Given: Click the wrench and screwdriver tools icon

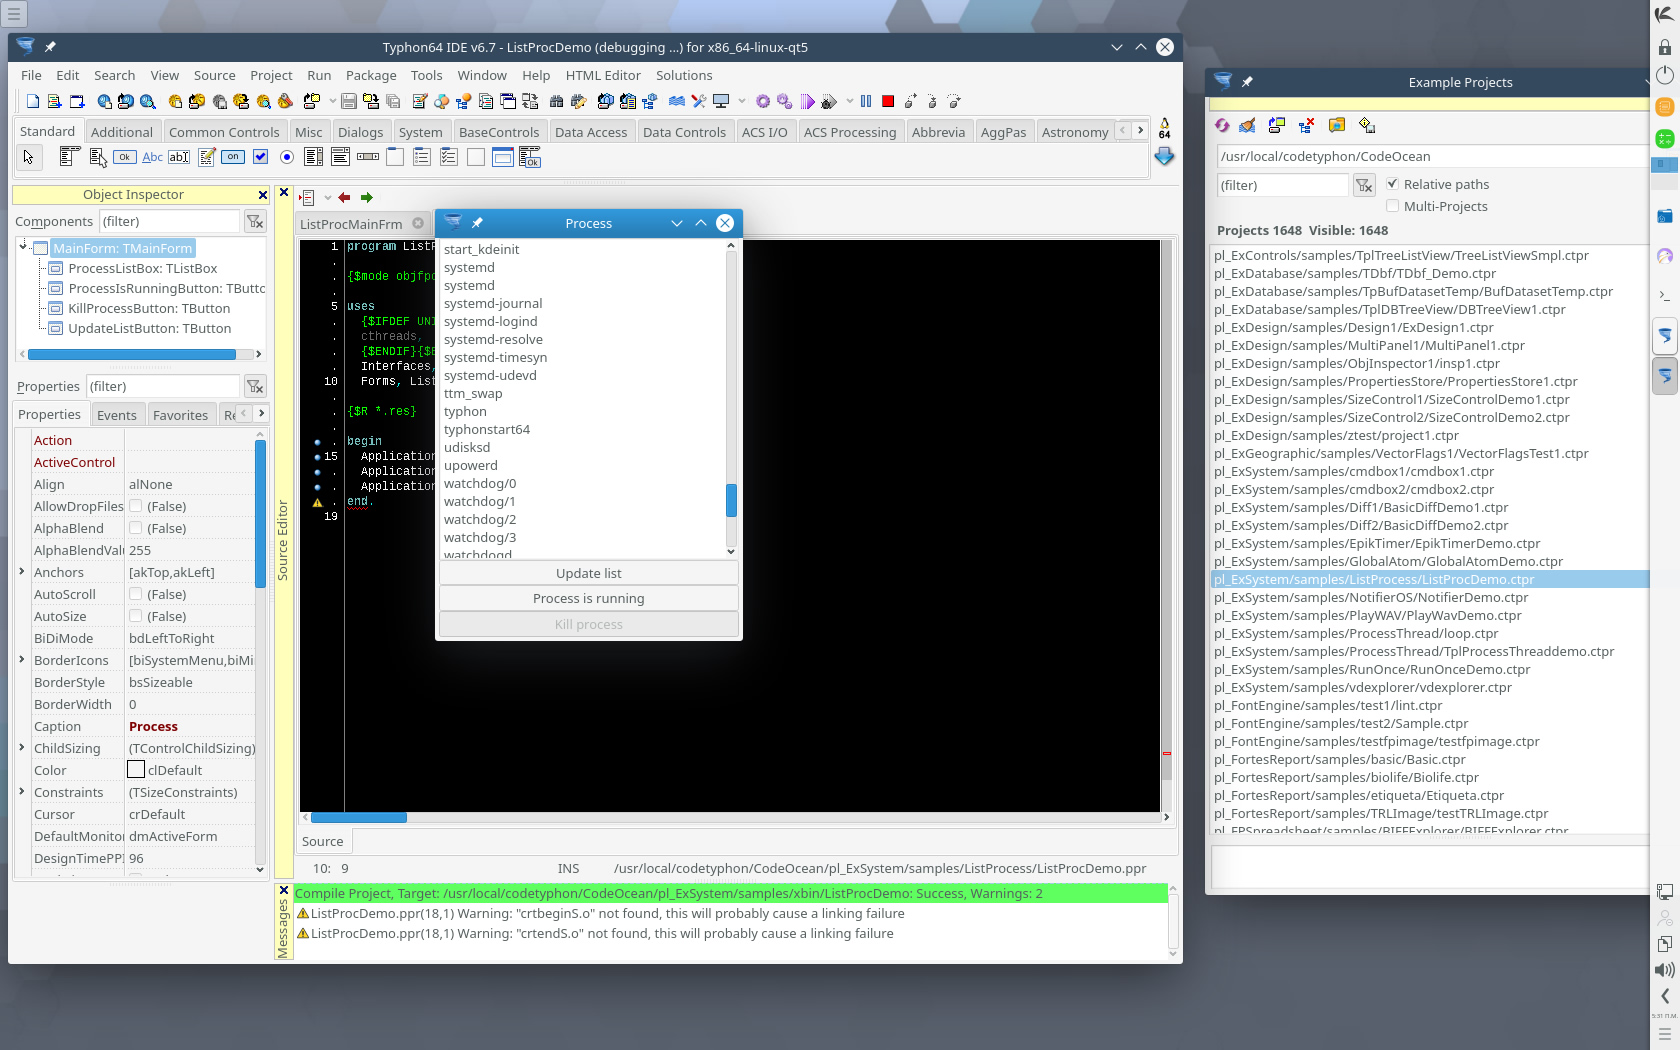Looking at the screenshot, I should tap(699, 101).
